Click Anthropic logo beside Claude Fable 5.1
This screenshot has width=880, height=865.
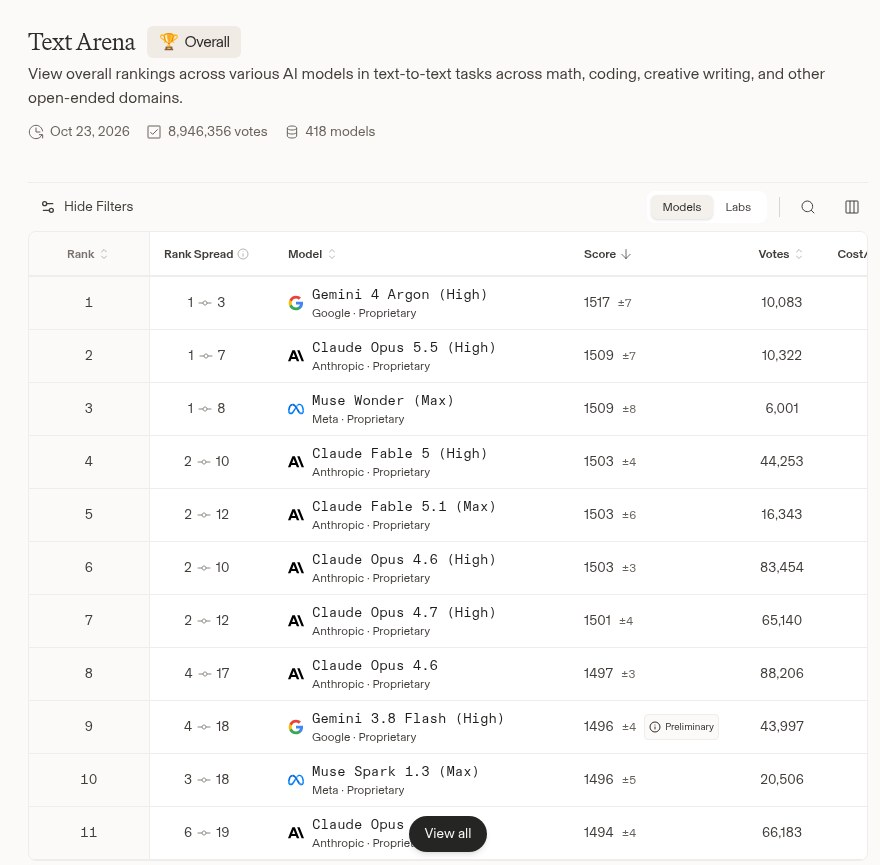pos(296,515)
